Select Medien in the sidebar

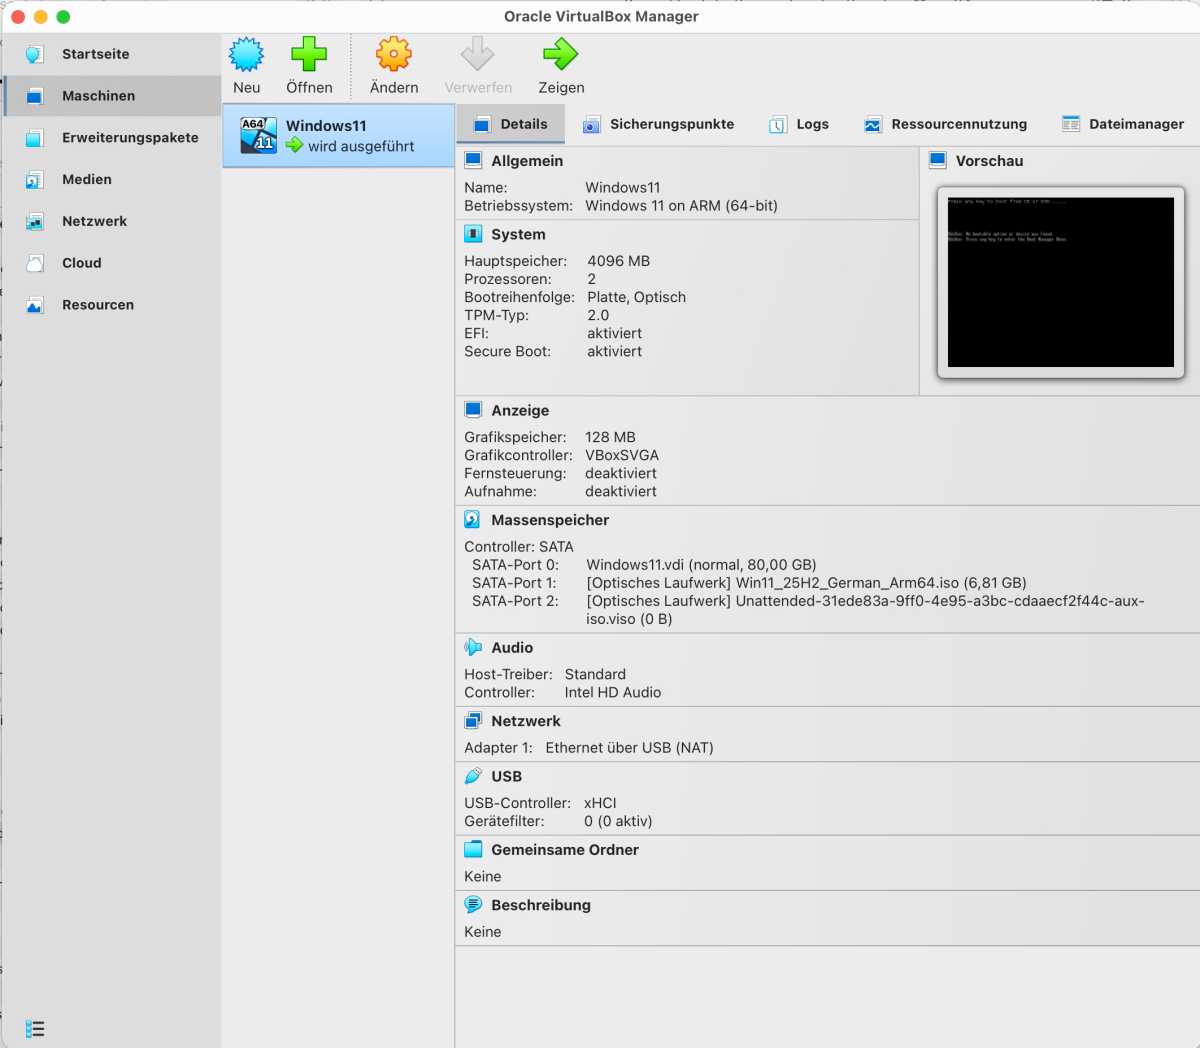click(86, 179)
